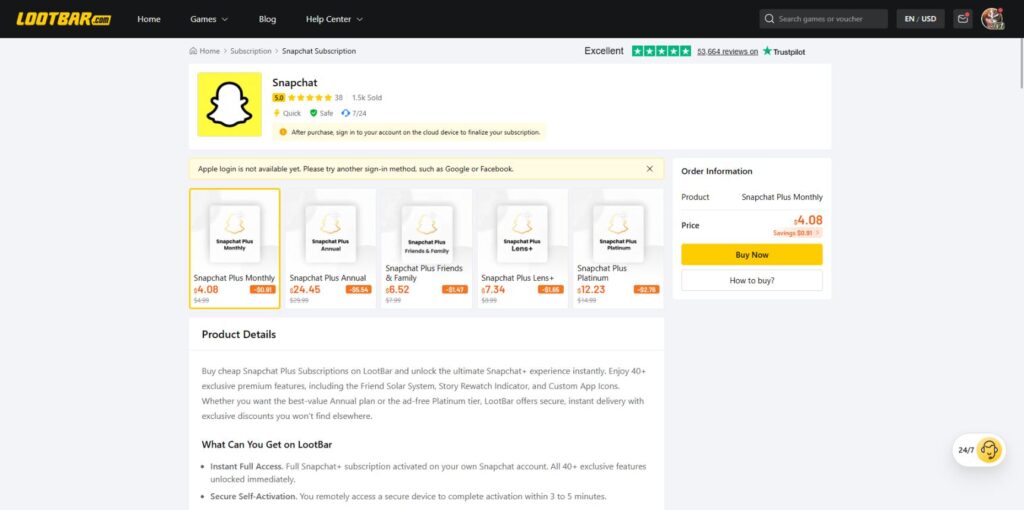Click the -$0.91 discount badge on Monthly
1024x510 pixels.
pos(263,289)
